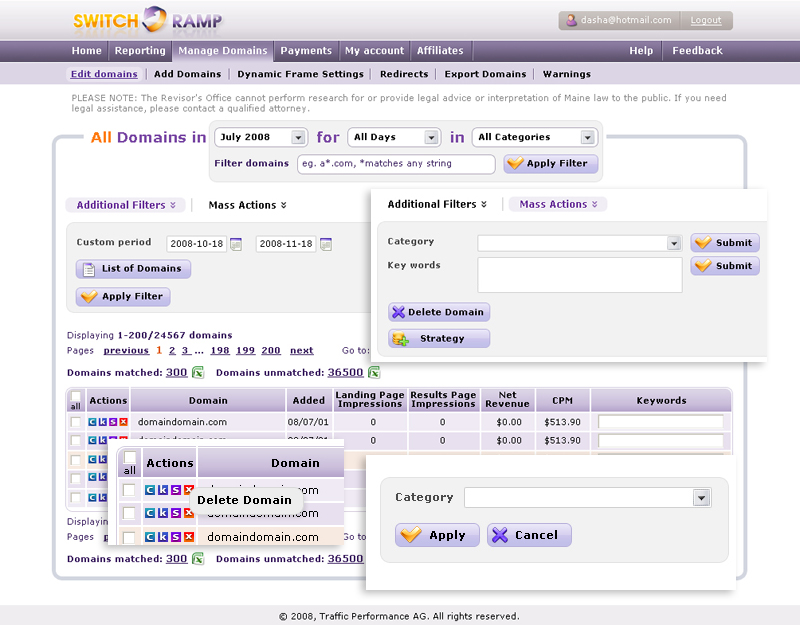The height and width of the screenshot is (625, 800).
Task: Click the 2008-10-18 custom period date field
Action: (x=196, y=244)
